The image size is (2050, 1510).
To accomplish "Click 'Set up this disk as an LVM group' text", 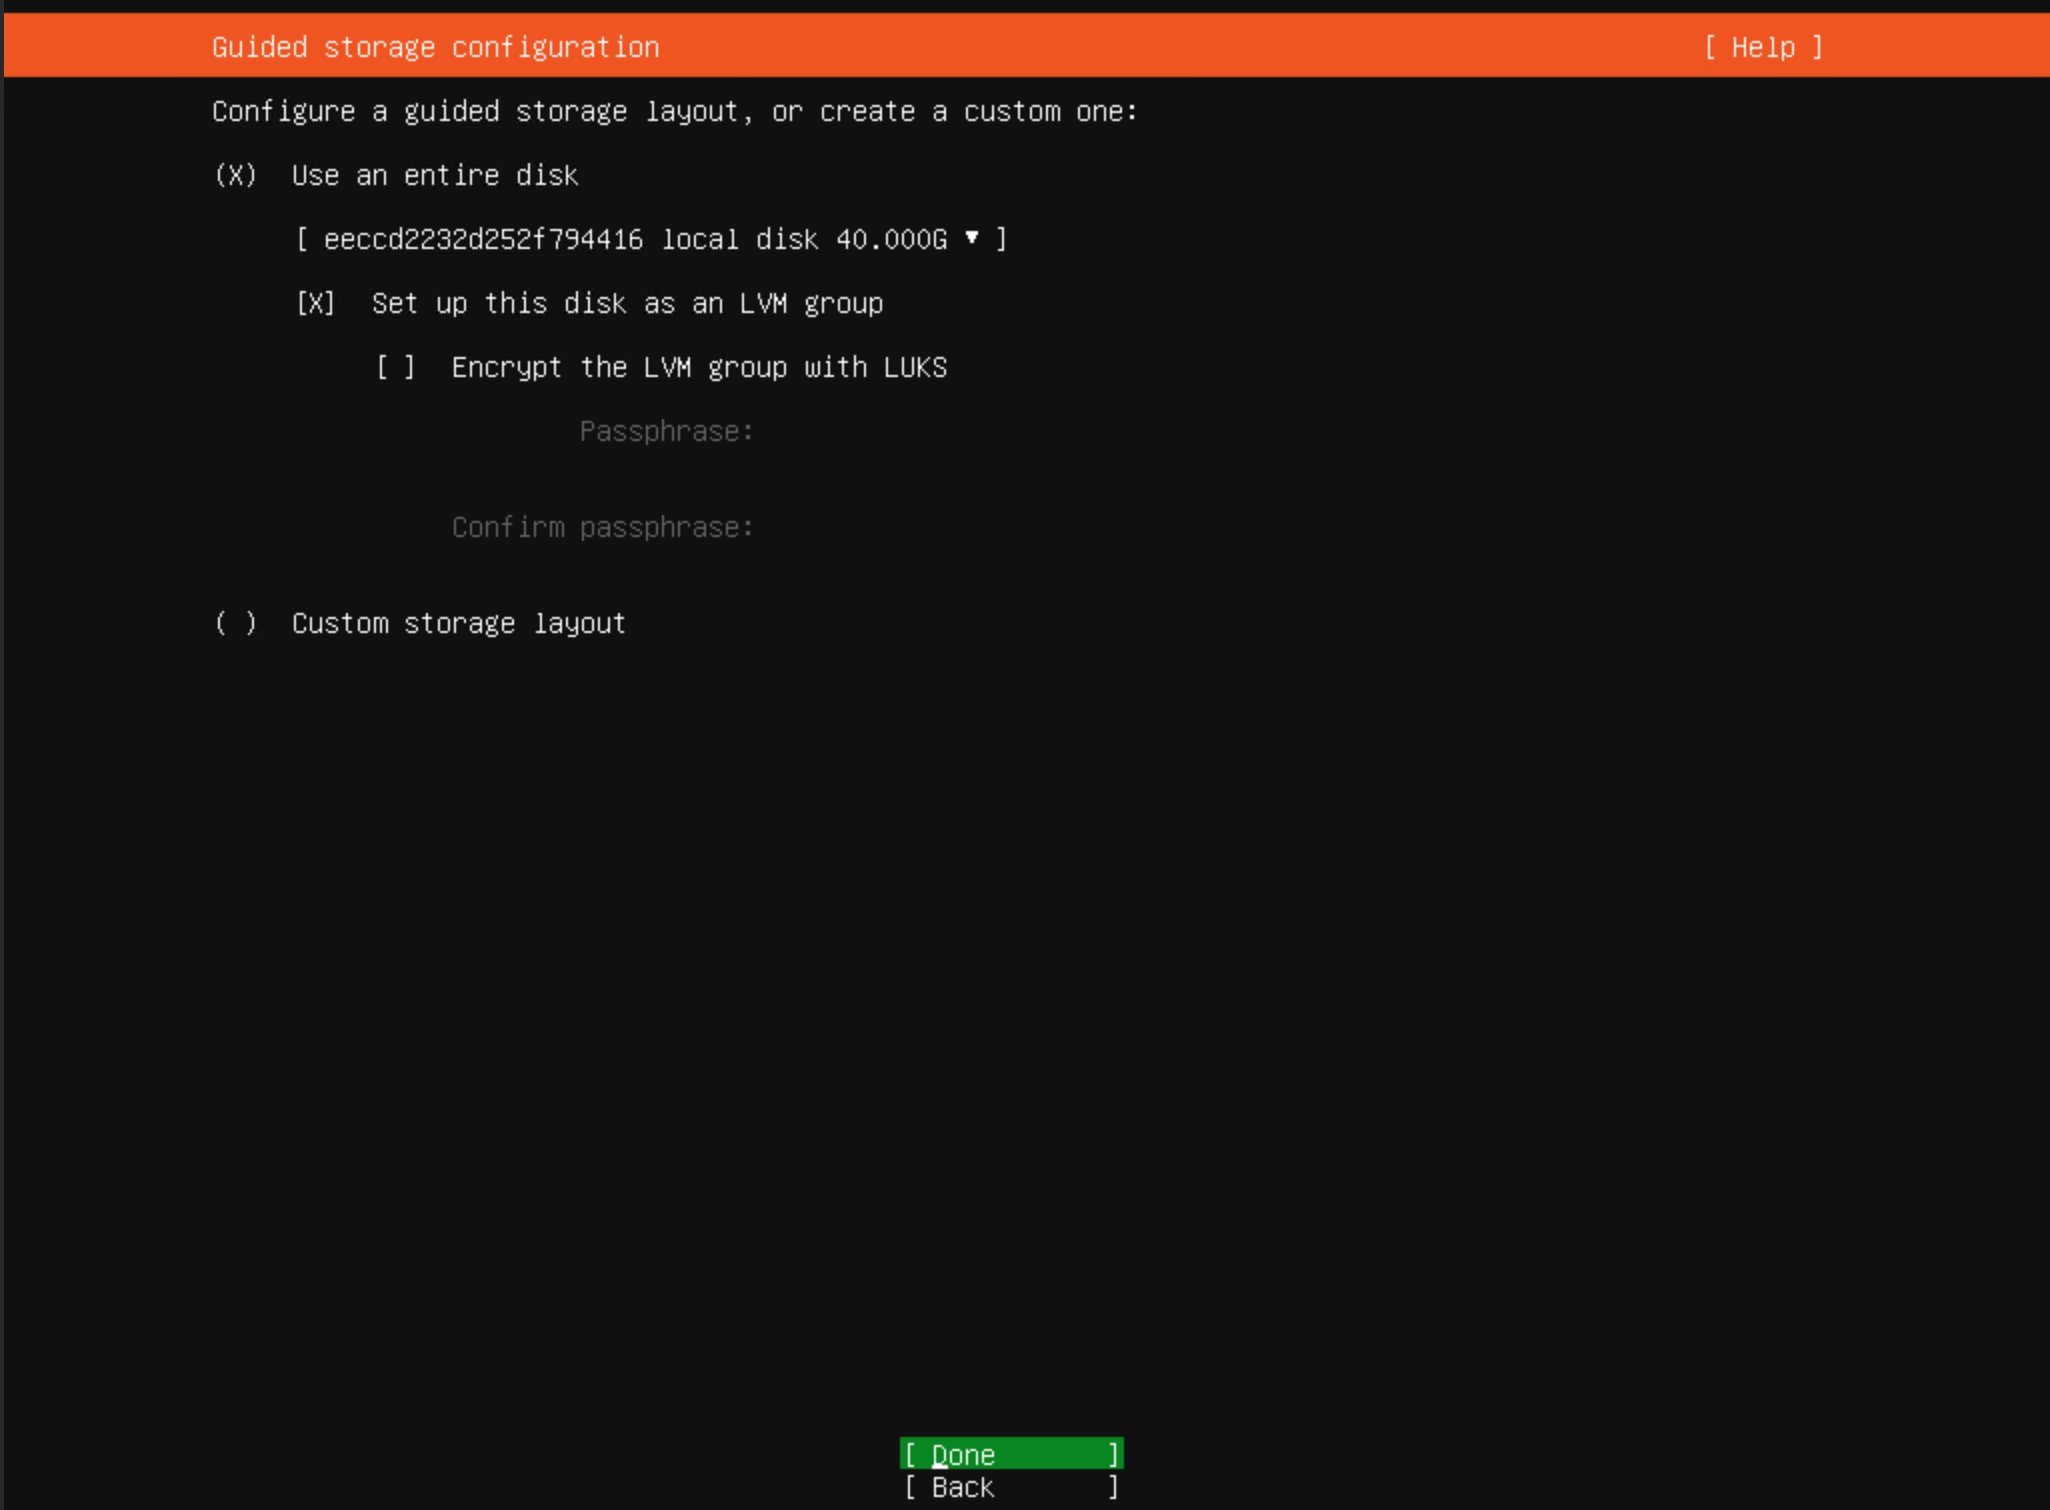I will 627,303.
